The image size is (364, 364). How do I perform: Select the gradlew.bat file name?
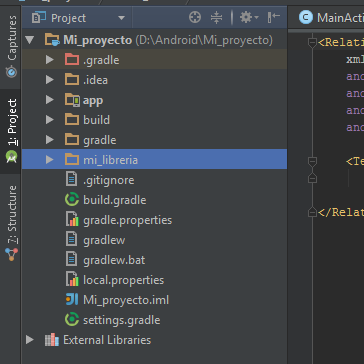click(x=114, y=260)
